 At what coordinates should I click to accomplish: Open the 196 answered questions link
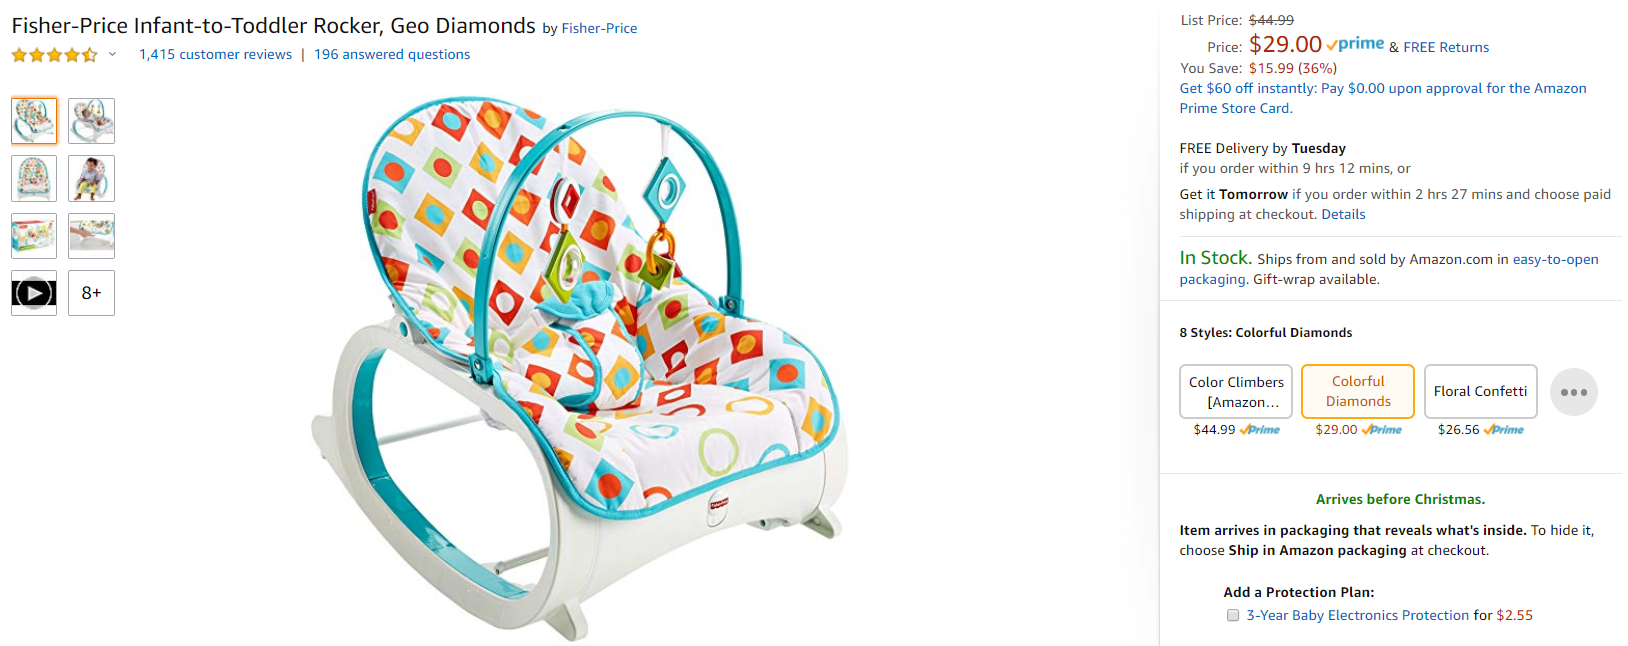pos(392,54)
